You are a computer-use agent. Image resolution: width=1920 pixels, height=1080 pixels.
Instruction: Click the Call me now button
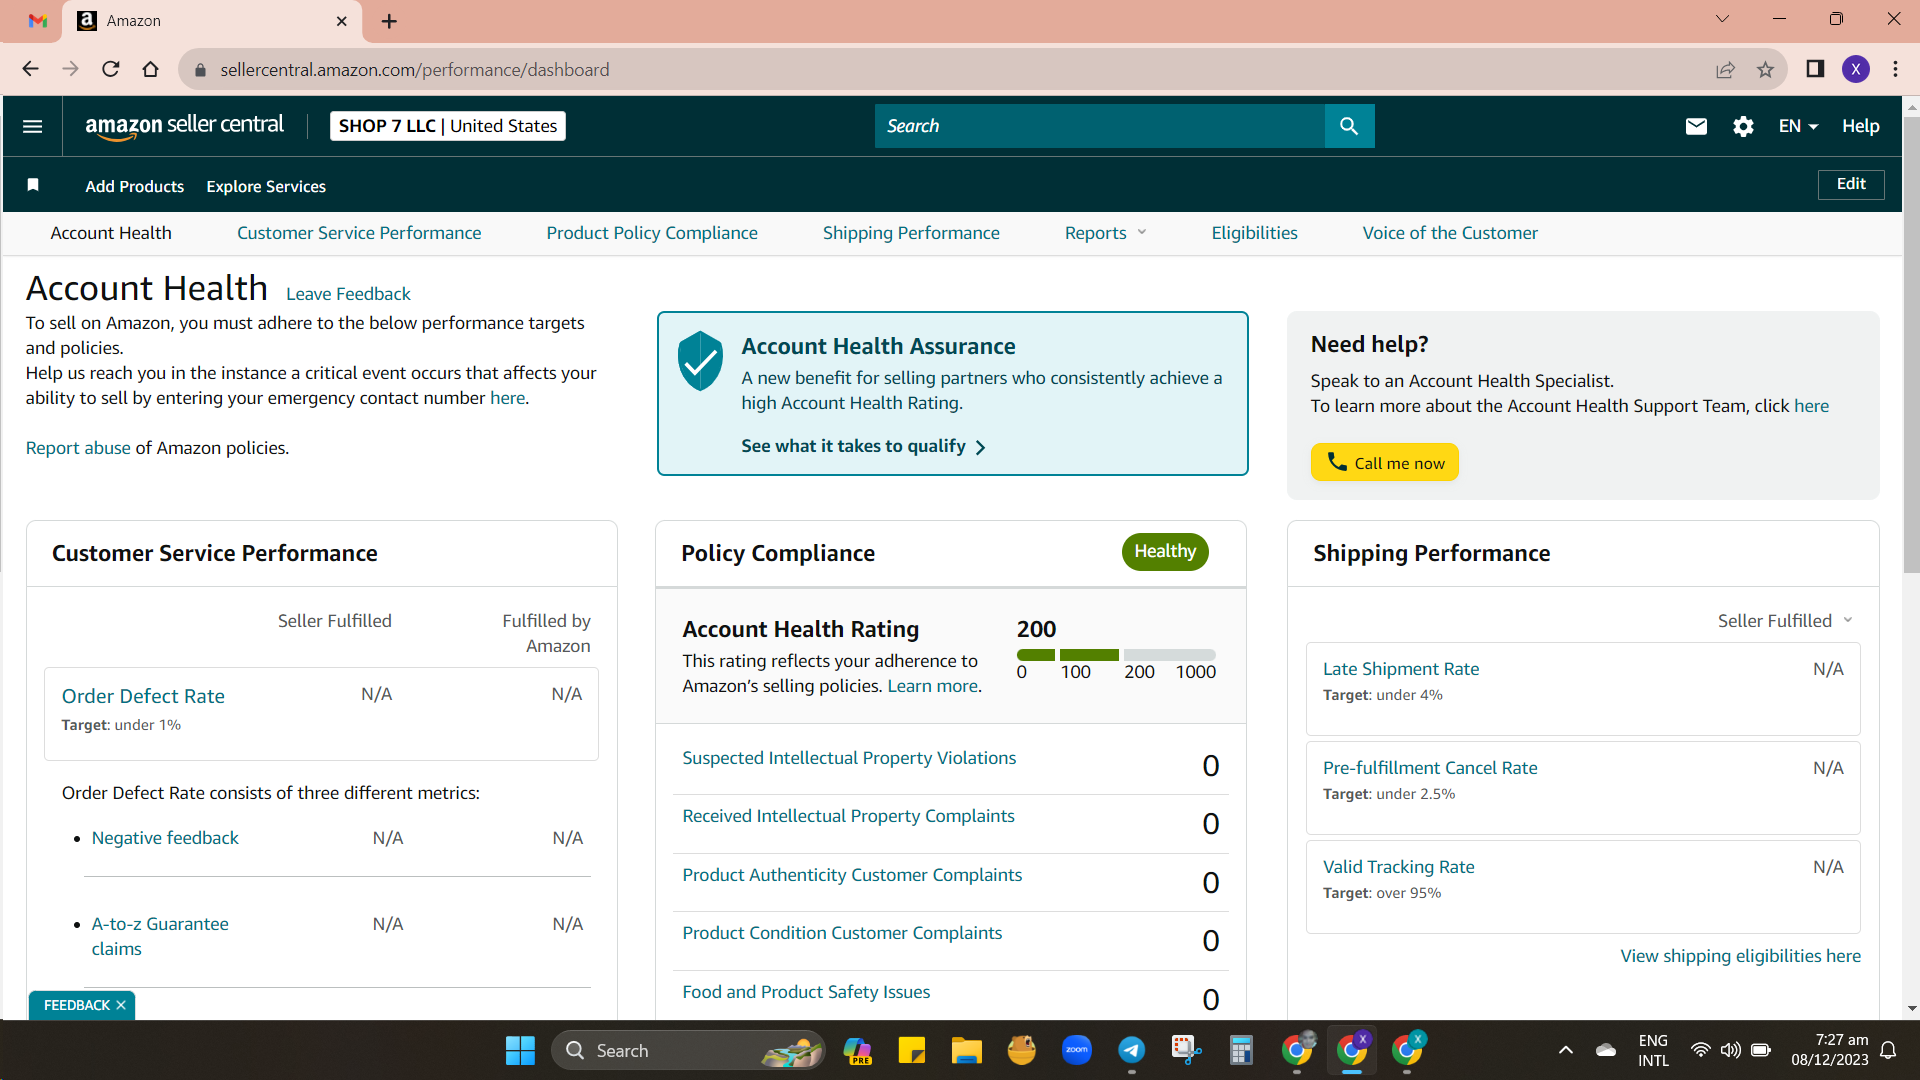[x=1385, y=462]
